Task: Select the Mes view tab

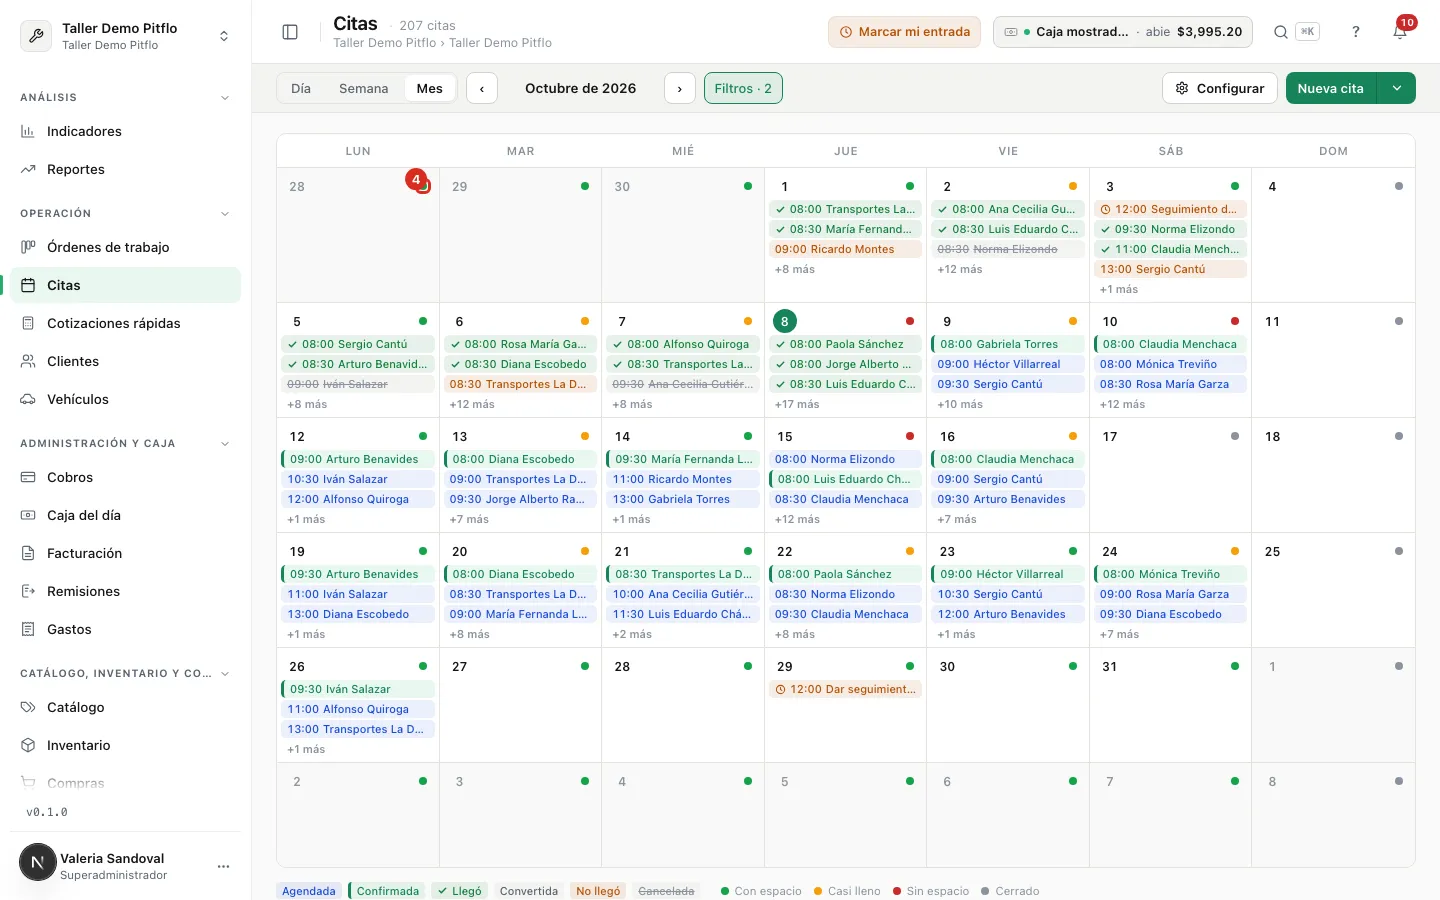Action: click(x=430, y=88)
